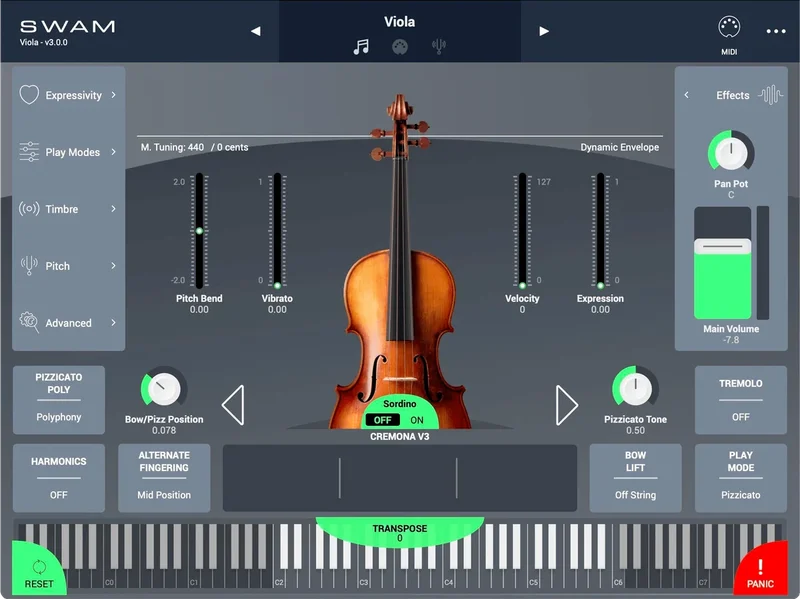
Task: Click the Effects waveform icon
Action: pyautogui.click(x=770, y=94)
